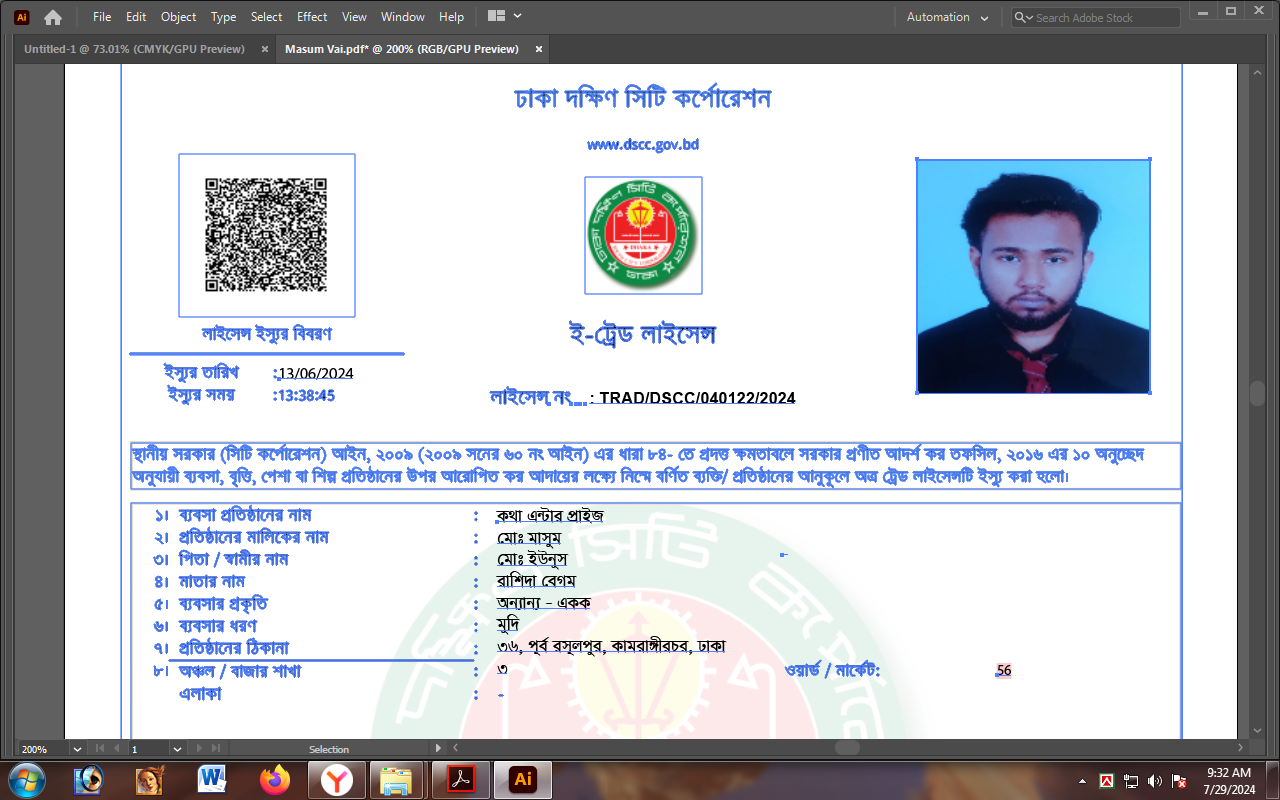The height and width of the screenshot is (800, 1280).
Task: Expand the zoom level dropdown arrow
Action: point(77,748)
